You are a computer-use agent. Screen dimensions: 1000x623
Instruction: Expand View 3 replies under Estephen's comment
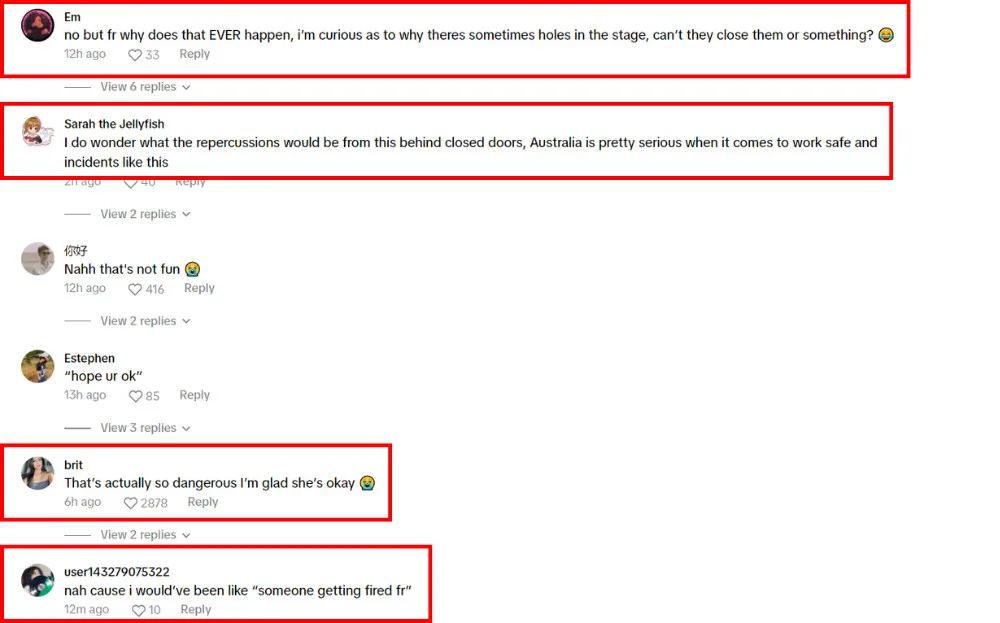(x=145, y=428)
